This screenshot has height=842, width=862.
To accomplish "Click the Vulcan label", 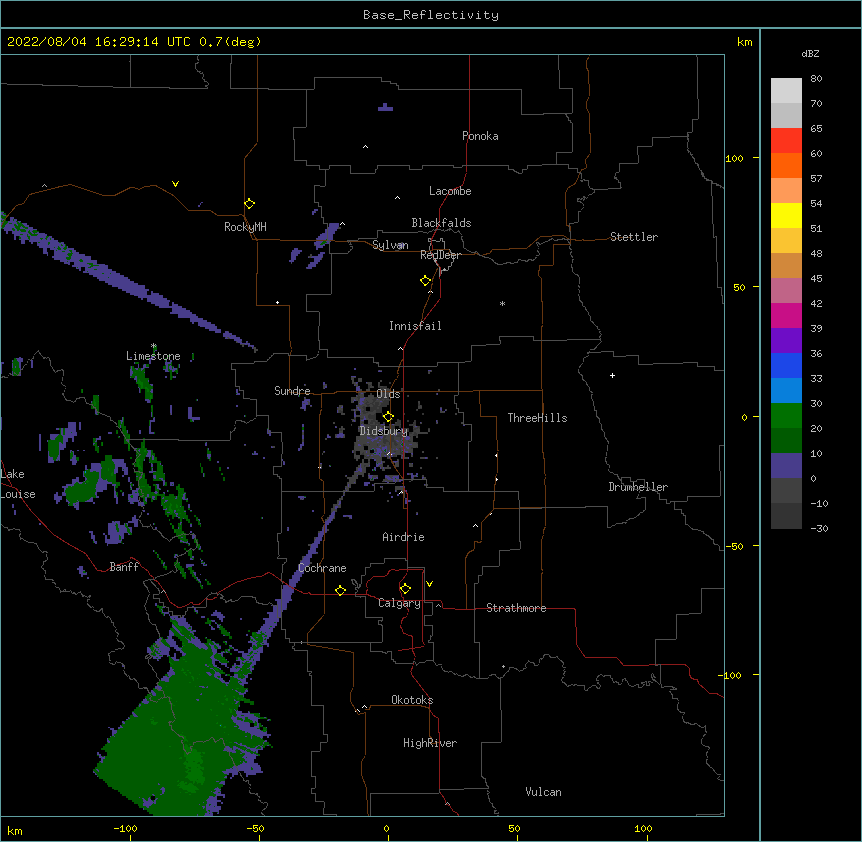I will pos(543,792).
